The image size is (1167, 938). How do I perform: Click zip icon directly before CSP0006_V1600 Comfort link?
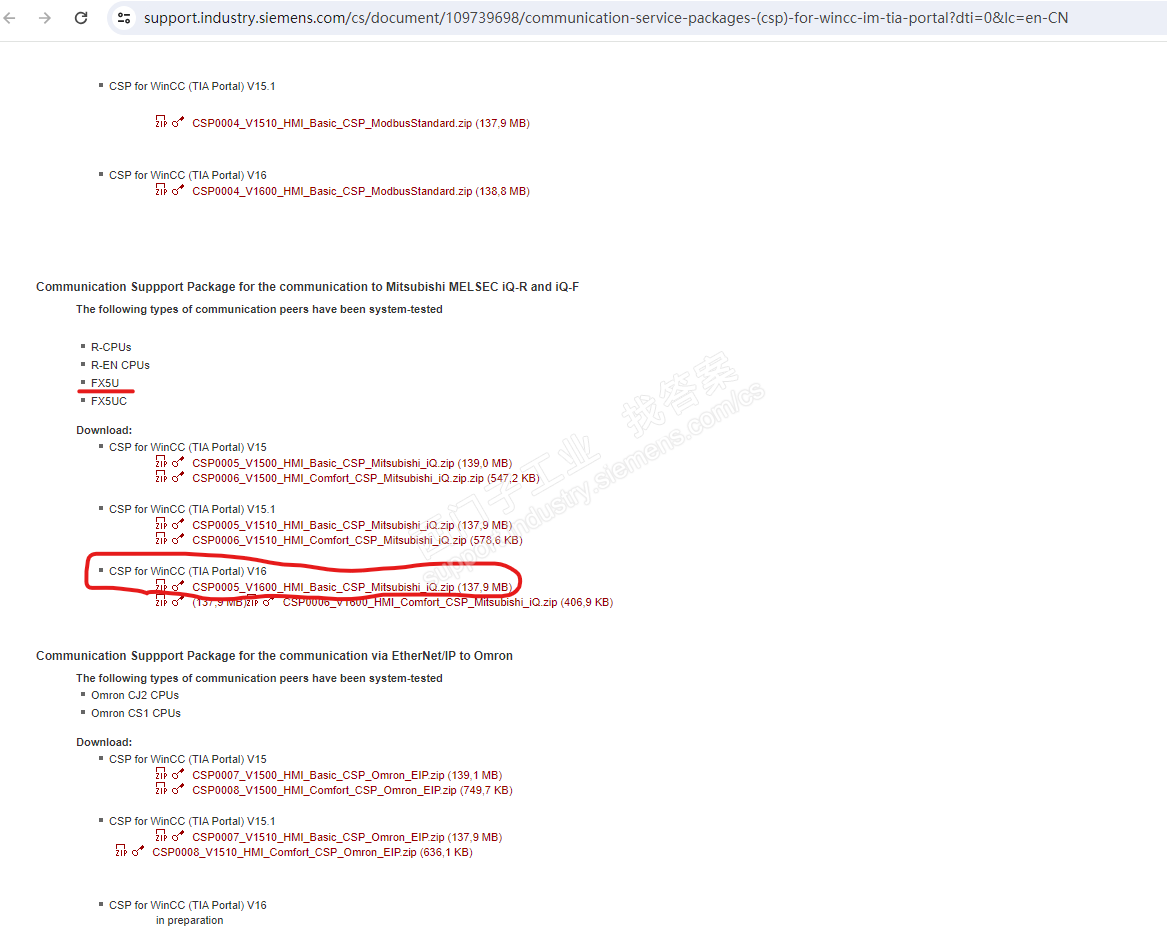[x=252, y=602]
